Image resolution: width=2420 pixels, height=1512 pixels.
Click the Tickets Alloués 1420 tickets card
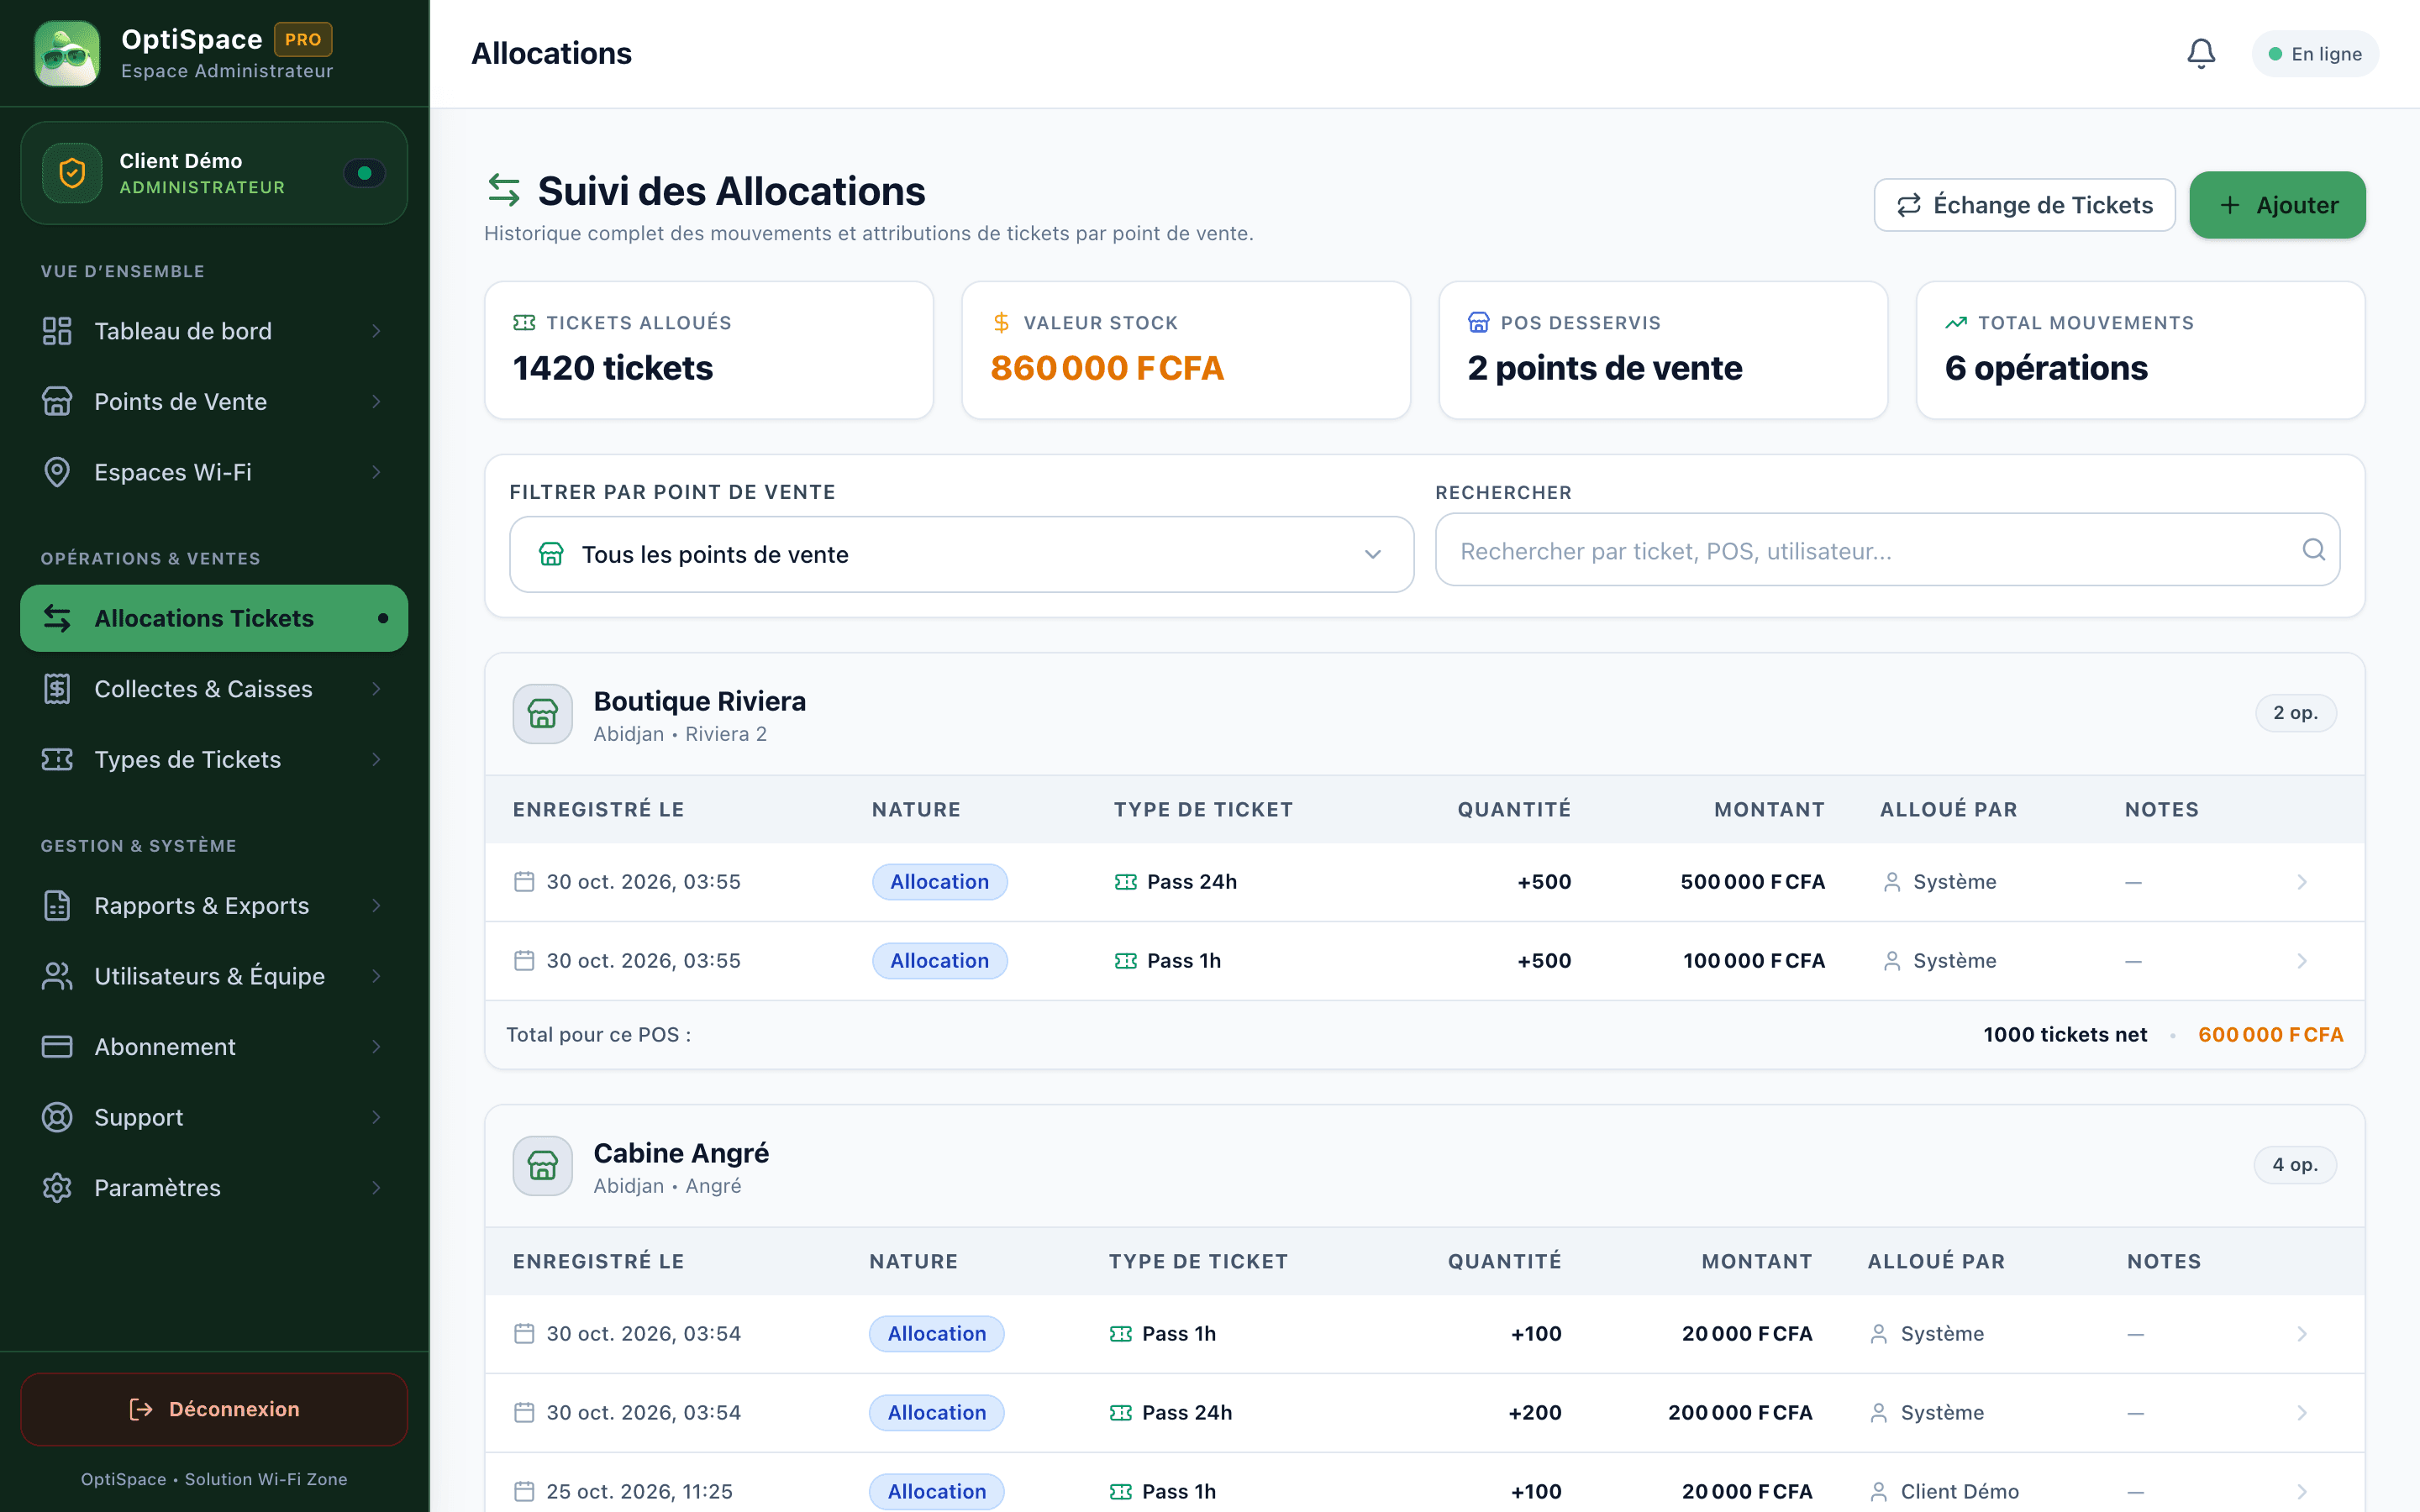click(x=709, y=350)
